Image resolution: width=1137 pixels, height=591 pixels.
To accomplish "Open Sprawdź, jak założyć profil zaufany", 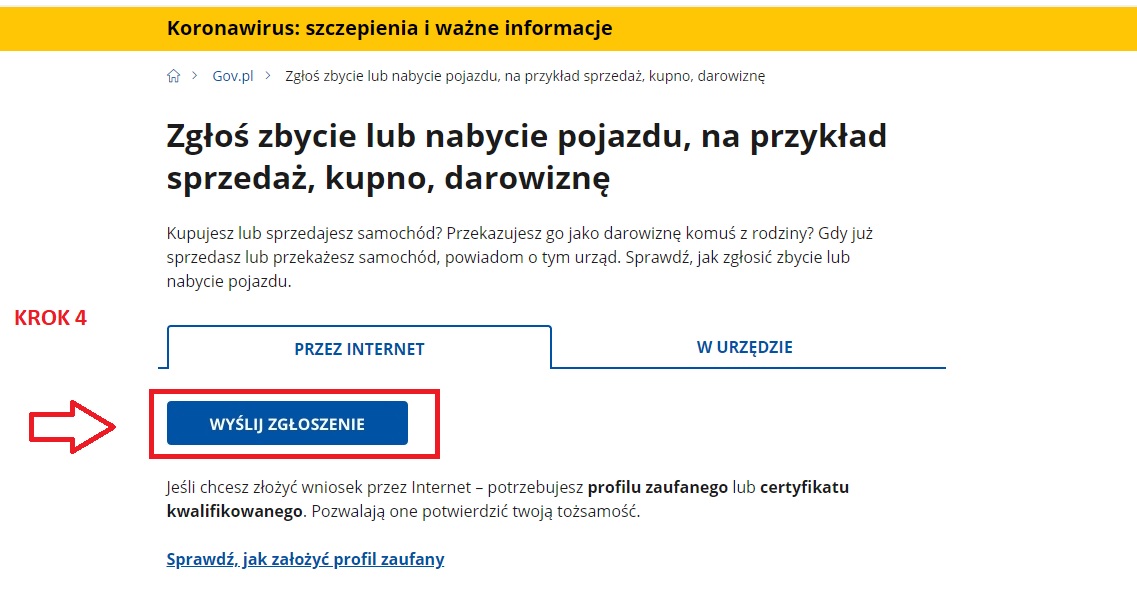I will coord(305,559).
